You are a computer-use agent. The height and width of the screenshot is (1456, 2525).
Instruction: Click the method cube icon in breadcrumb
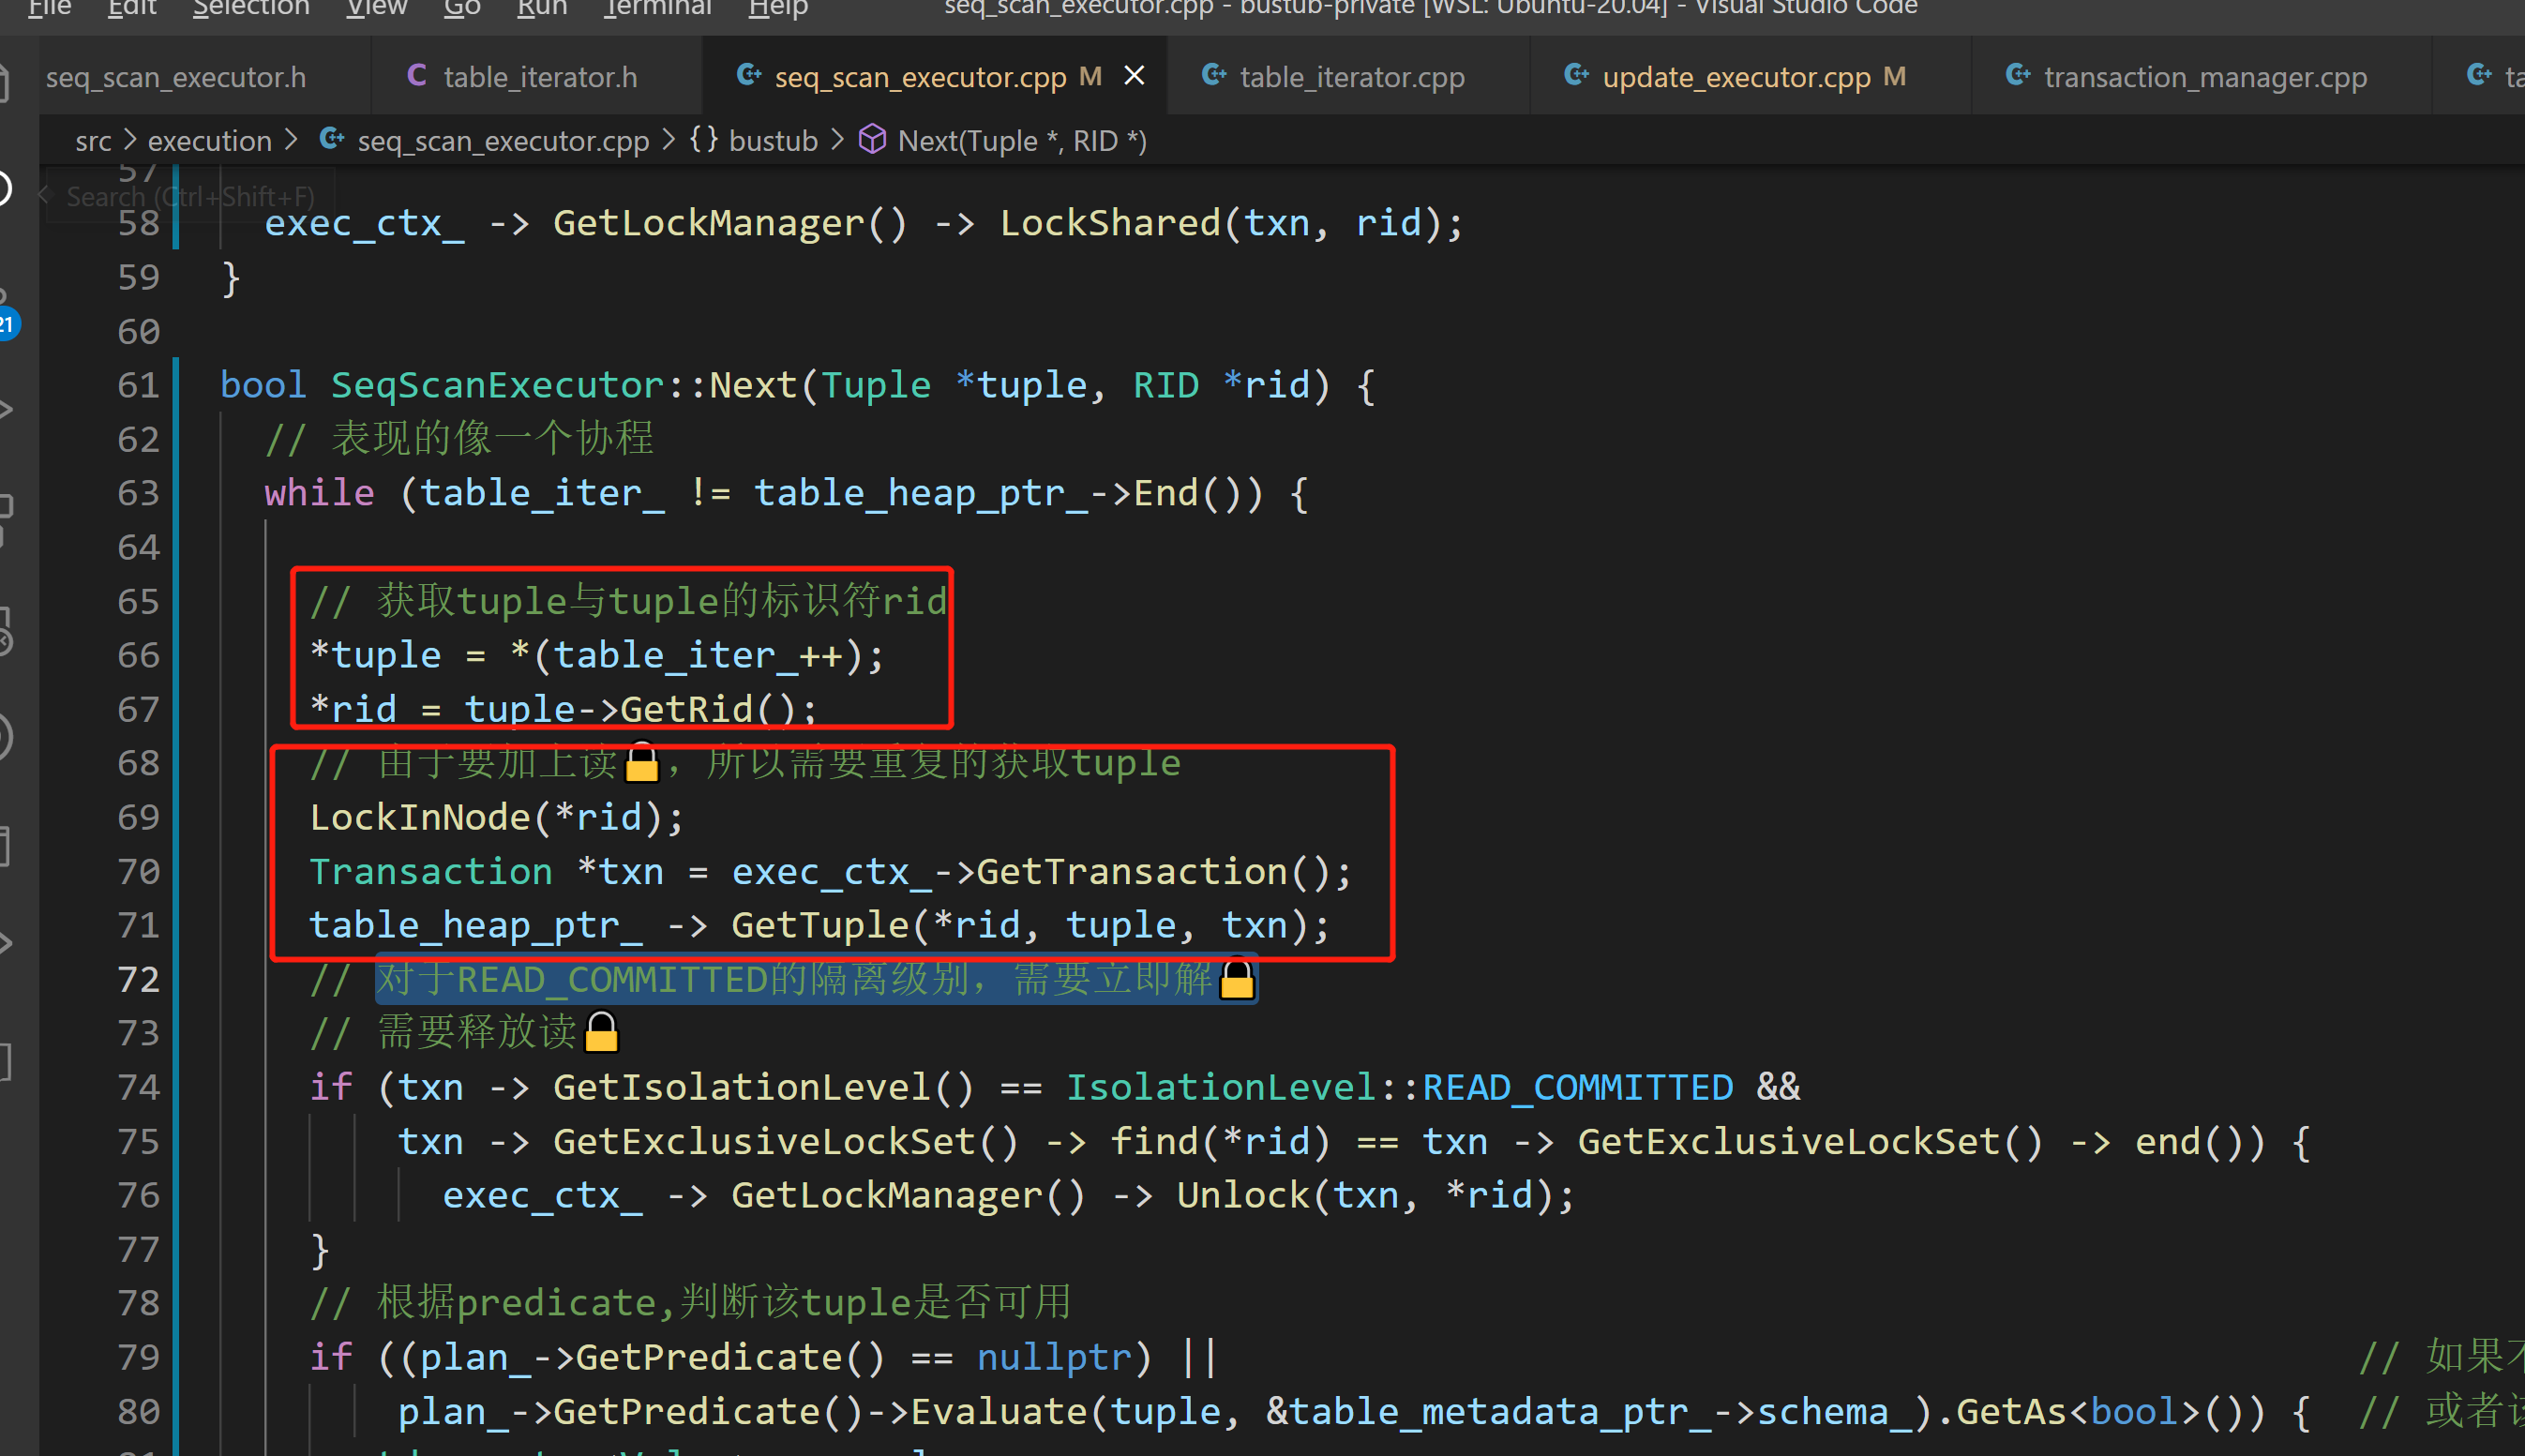[872, 140]
